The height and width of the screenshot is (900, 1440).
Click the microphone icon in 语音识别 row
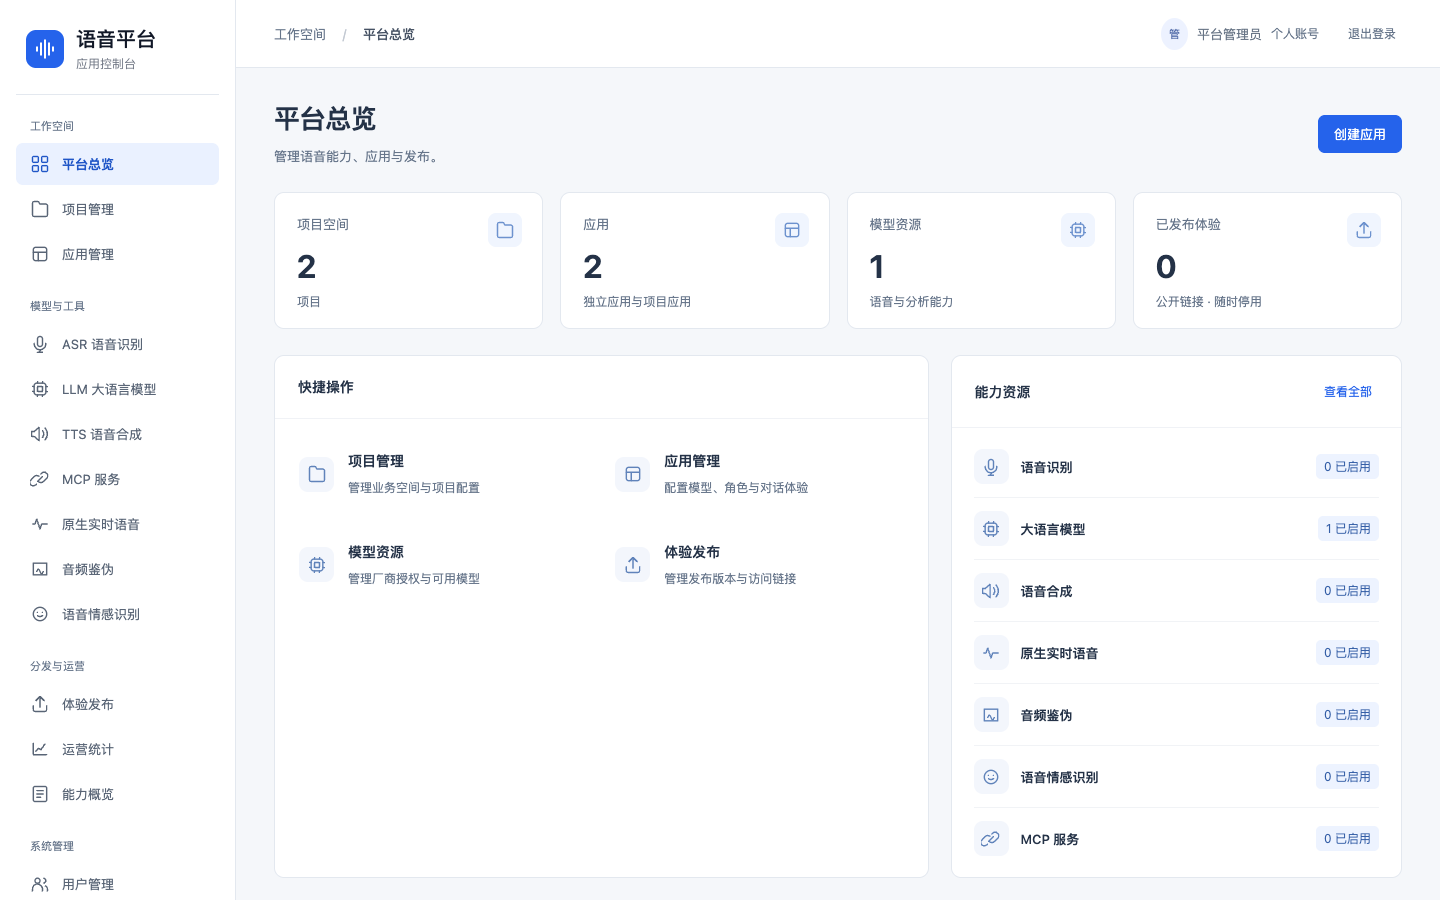point(991,467)
